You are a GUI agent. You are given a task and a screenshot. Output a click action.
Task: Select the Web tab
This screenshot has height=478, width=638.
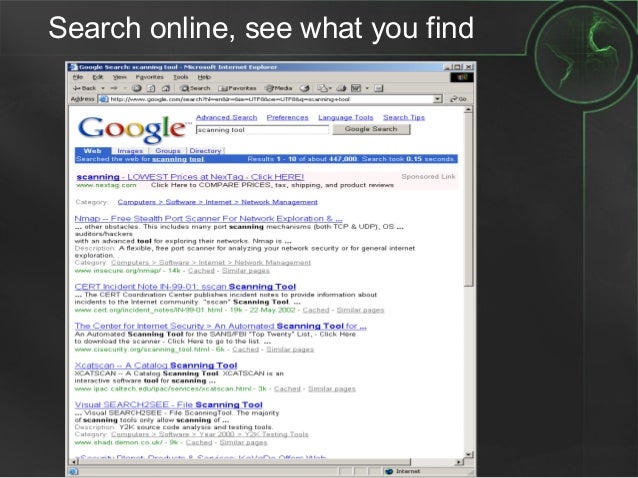pyautogui.click(x=93, y=151)
